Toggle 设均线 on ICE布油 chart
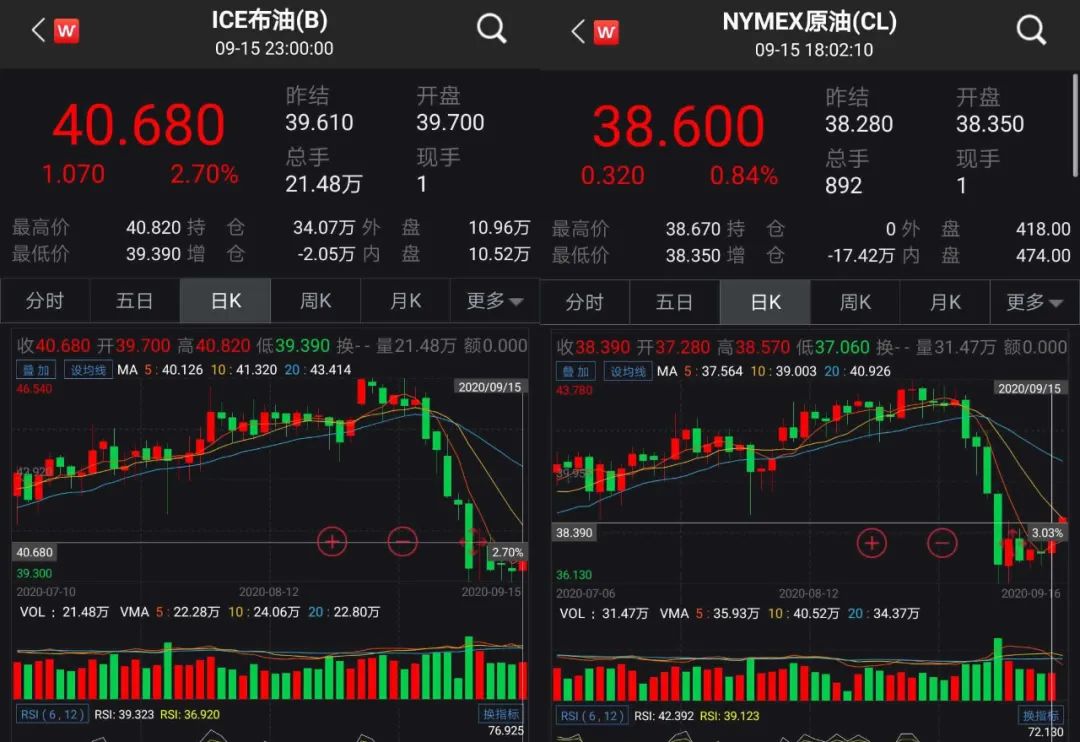This screenshot has width=1080, height=742. (87, 370)
